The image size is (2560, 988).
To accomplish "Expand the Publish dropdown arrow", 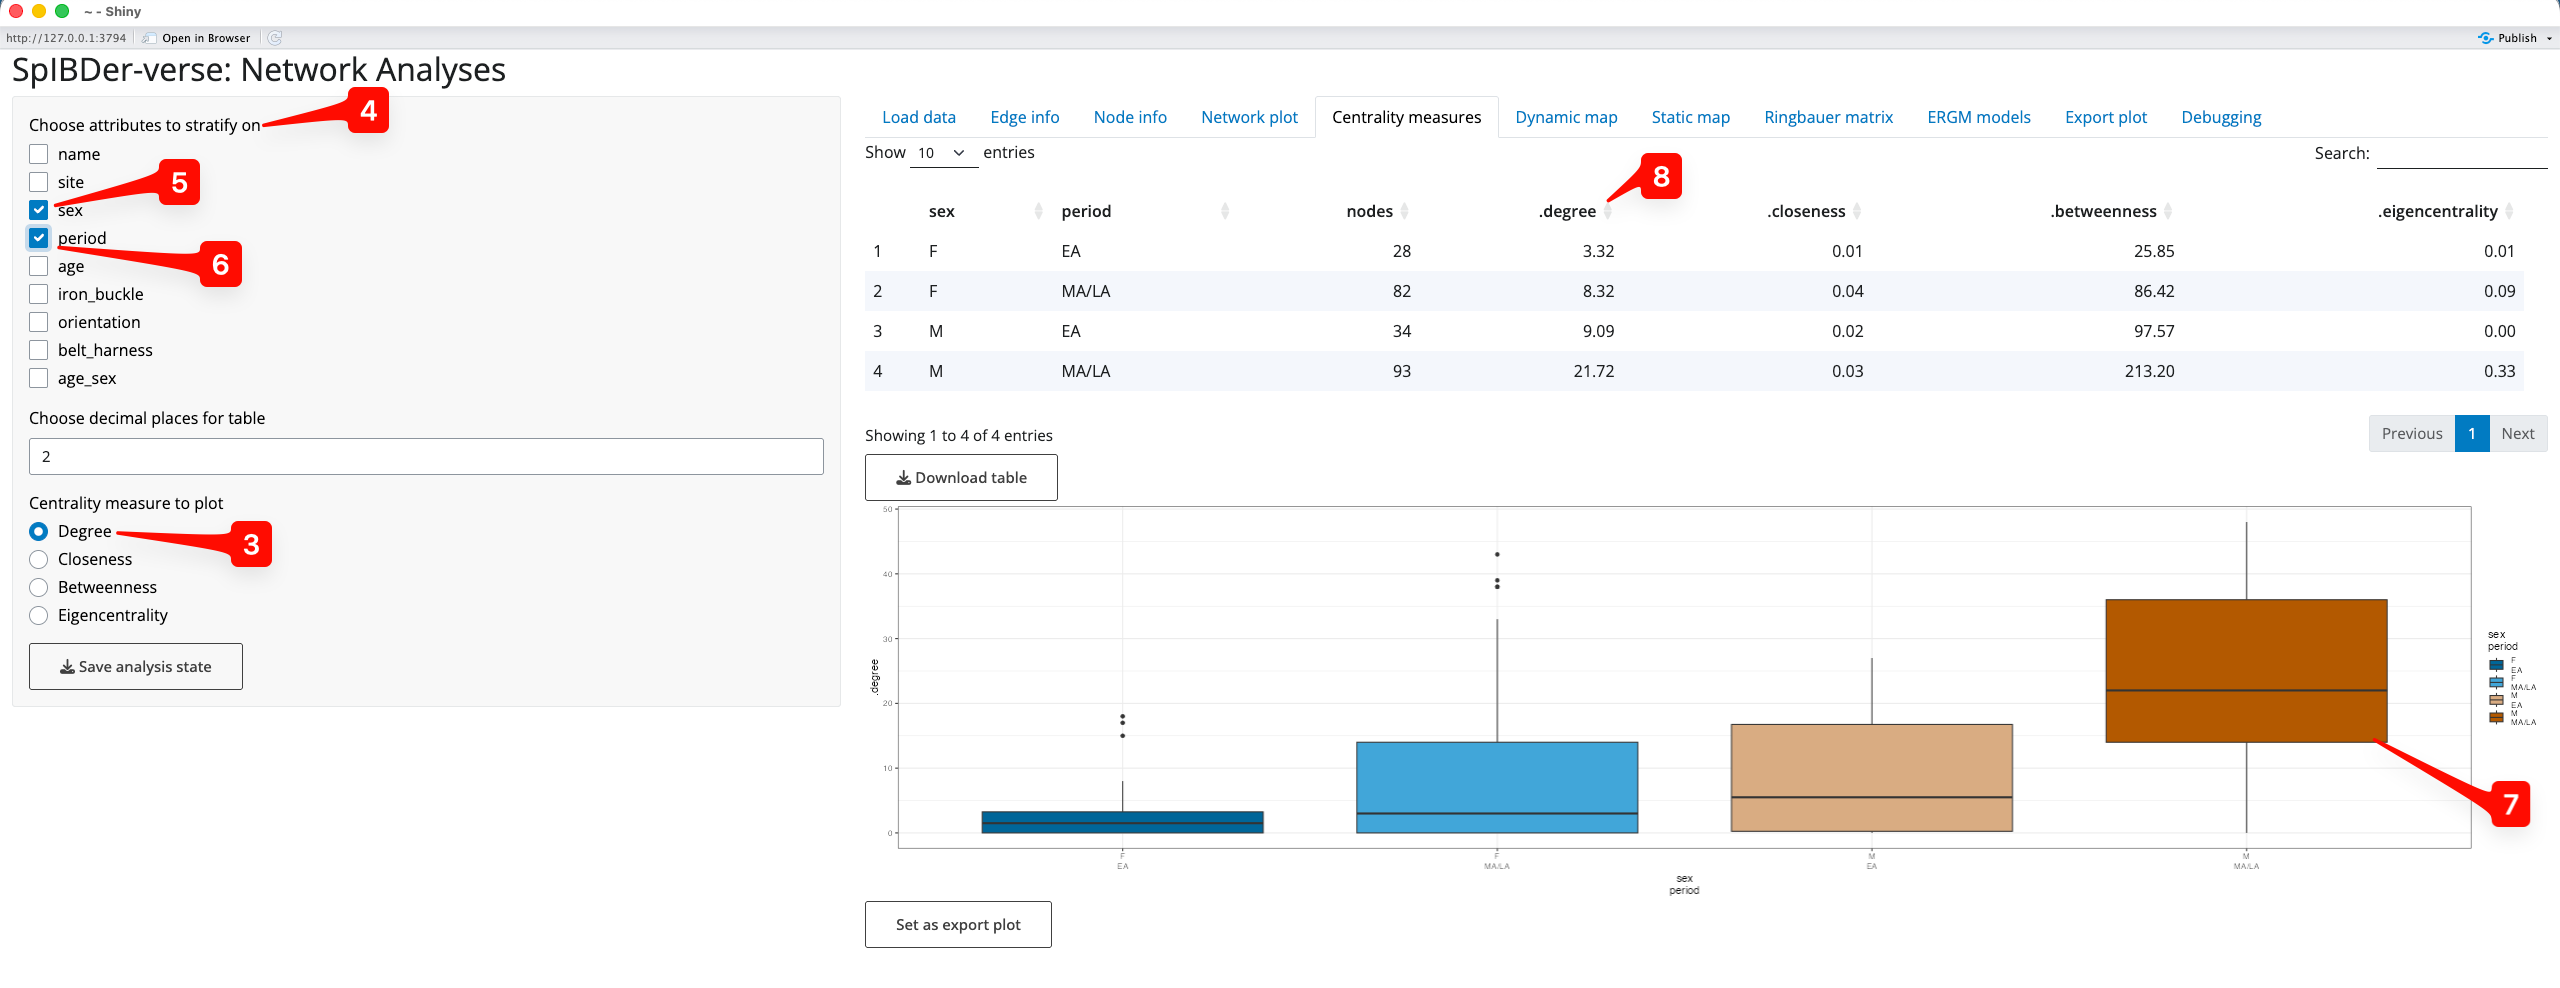I will pos(2549,38).
